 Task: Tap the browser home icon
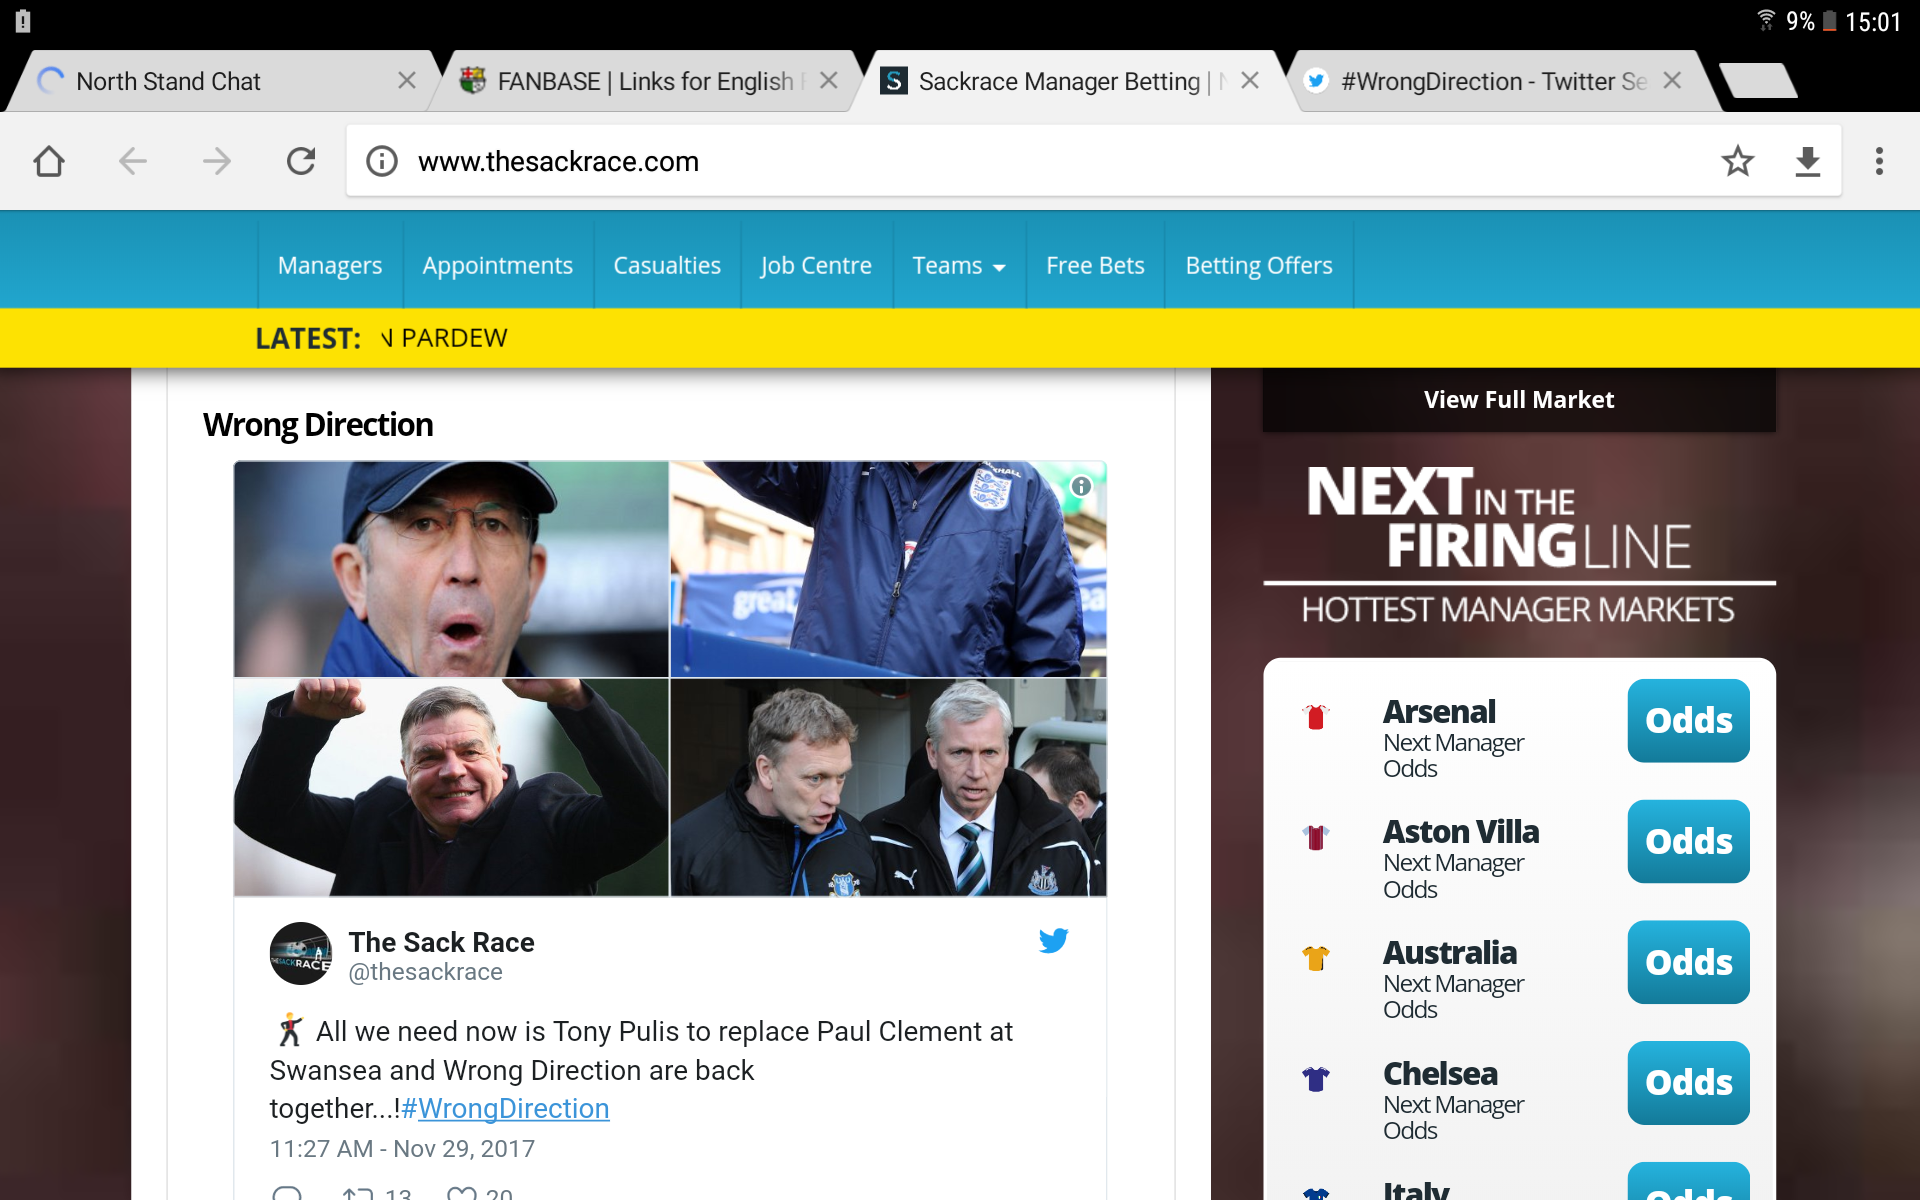click(x=49, y=161)
